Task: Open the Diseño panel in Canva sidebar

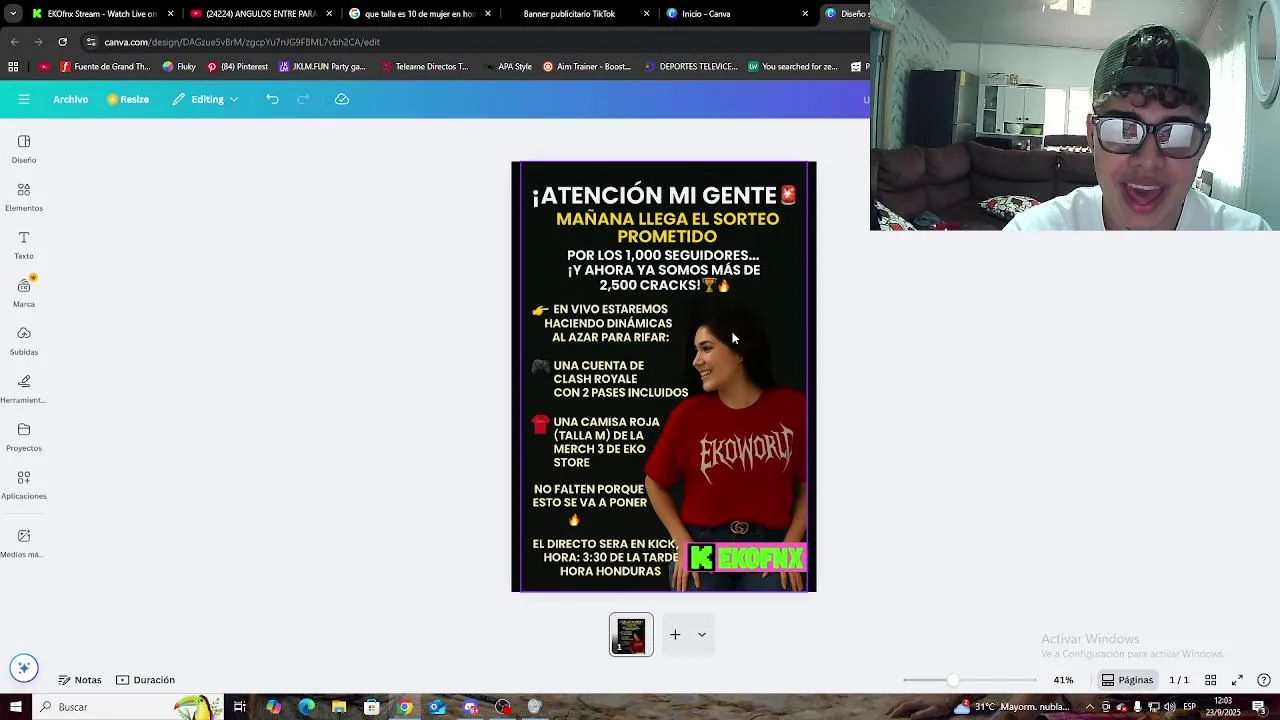Action: point(24,149)
